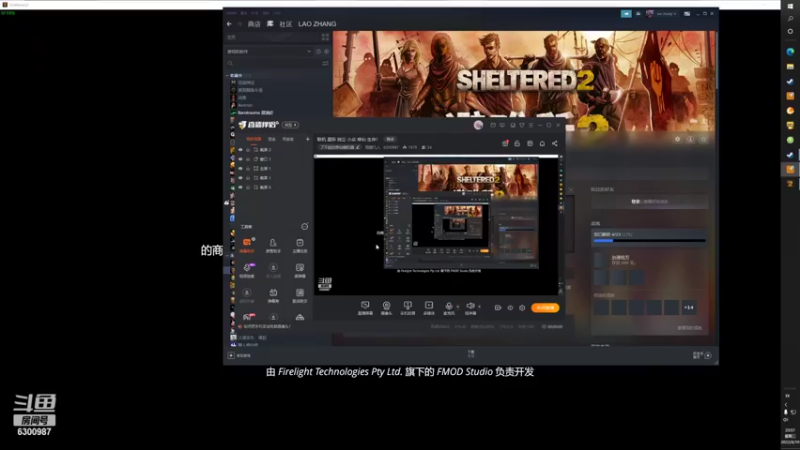This screenshot has height=450, width=800.
Task: Open the Steam account name dropdown
Action: coord(666,14)
